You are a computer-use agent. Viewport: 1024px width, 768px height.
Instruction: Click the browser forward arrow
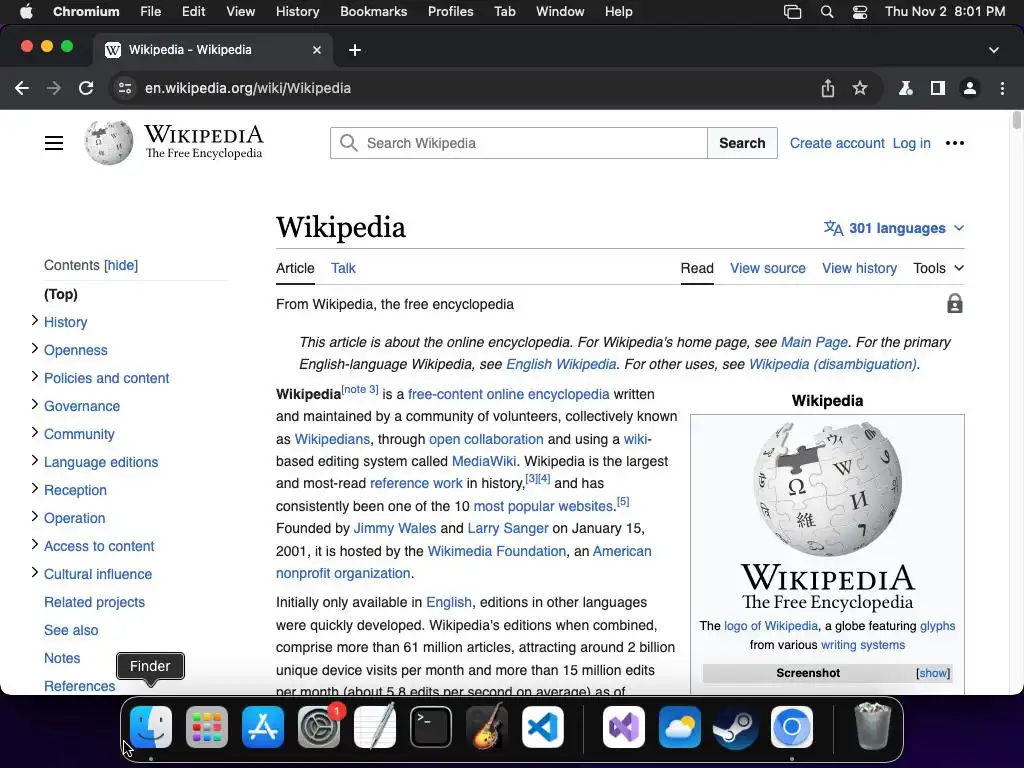tap(54, 88)
